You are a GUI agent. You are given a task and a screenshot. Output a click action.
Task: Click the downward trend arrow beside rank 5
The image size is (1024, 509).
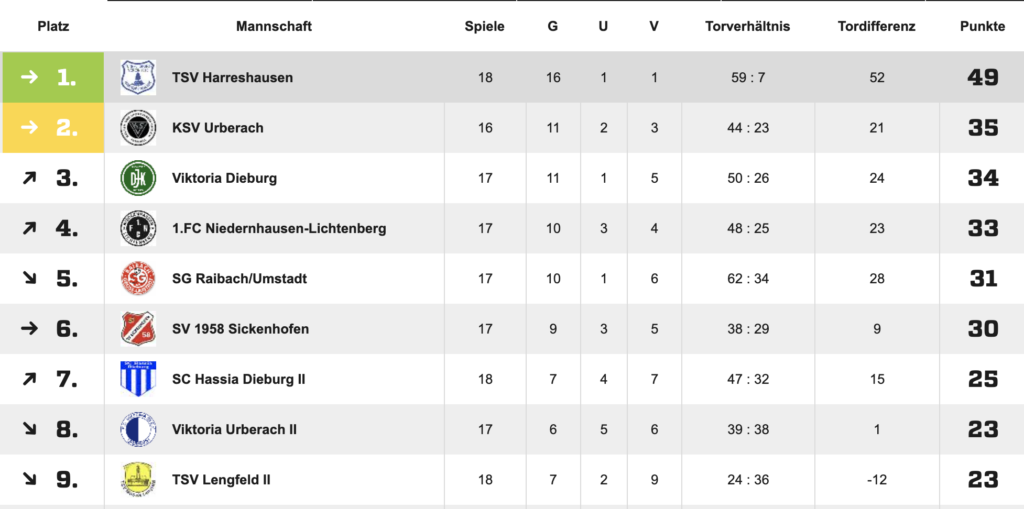[29, 278]
